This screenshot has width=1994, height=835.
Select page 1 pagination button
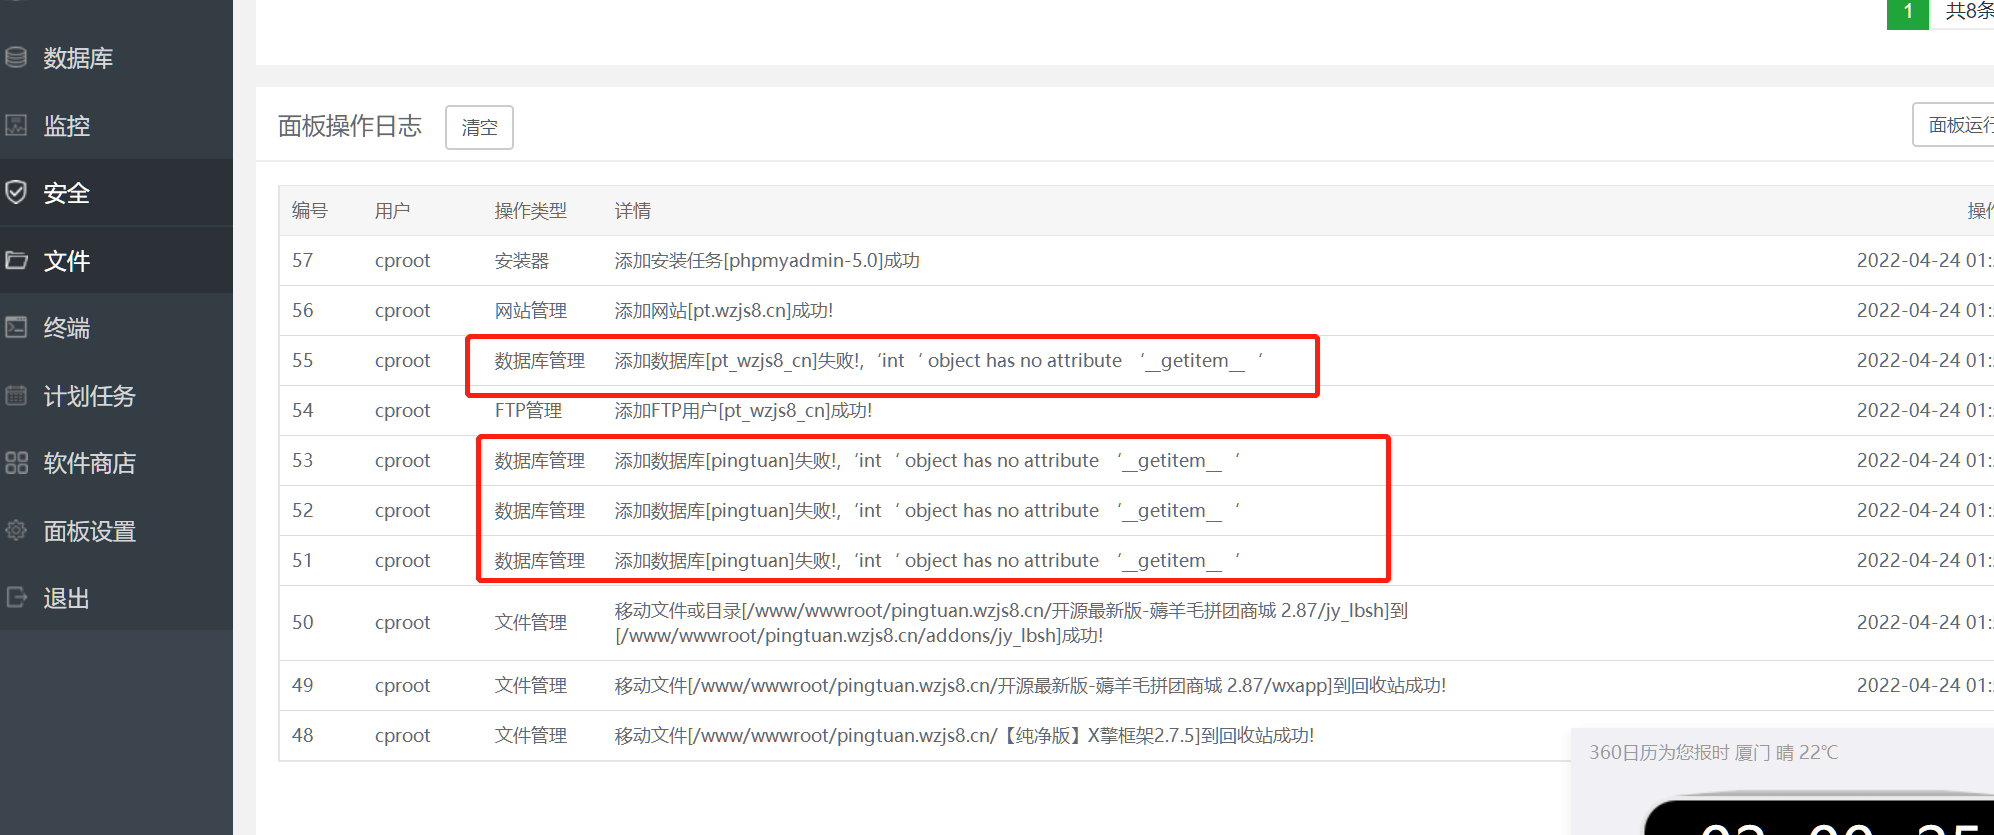[x=1907, y=12]
